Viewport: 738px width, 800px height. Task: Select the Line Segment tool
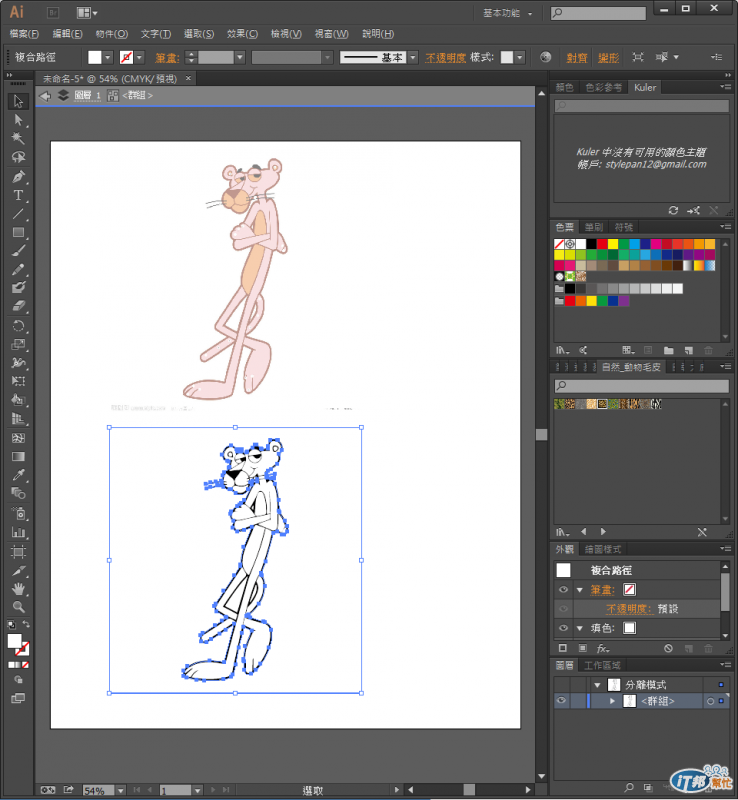[18, 214]
